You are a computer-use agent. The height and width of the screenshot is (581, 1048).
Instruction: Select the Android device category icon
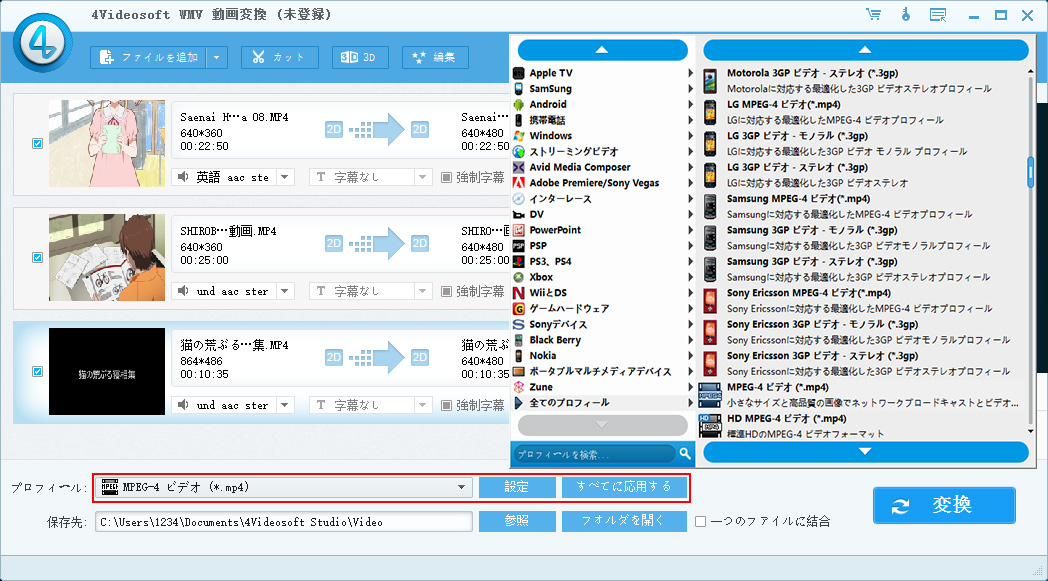click(x=518, y=104)
